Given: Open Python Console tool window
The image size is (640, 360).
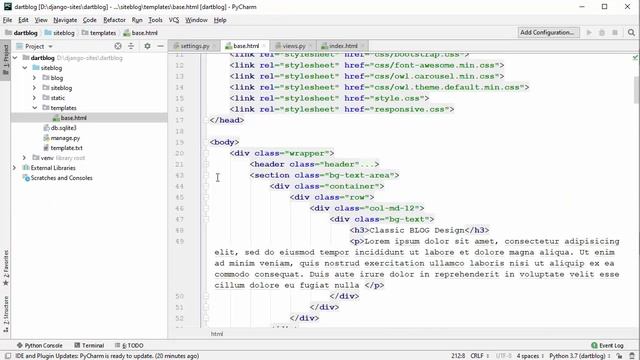Looking at the screenshot, I should pyautogui.click(x=40, y=345).
